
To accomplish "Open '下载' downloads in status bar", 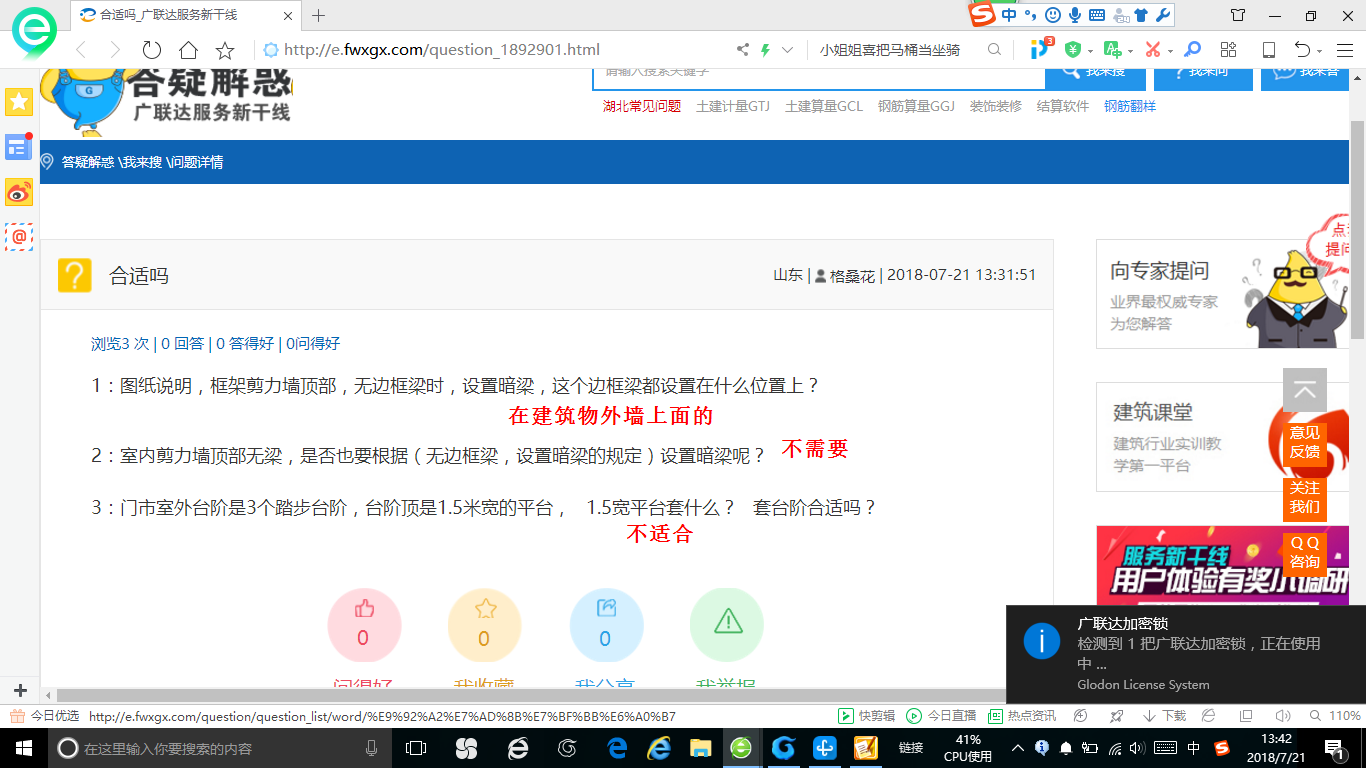I will tap(1164, 716).
